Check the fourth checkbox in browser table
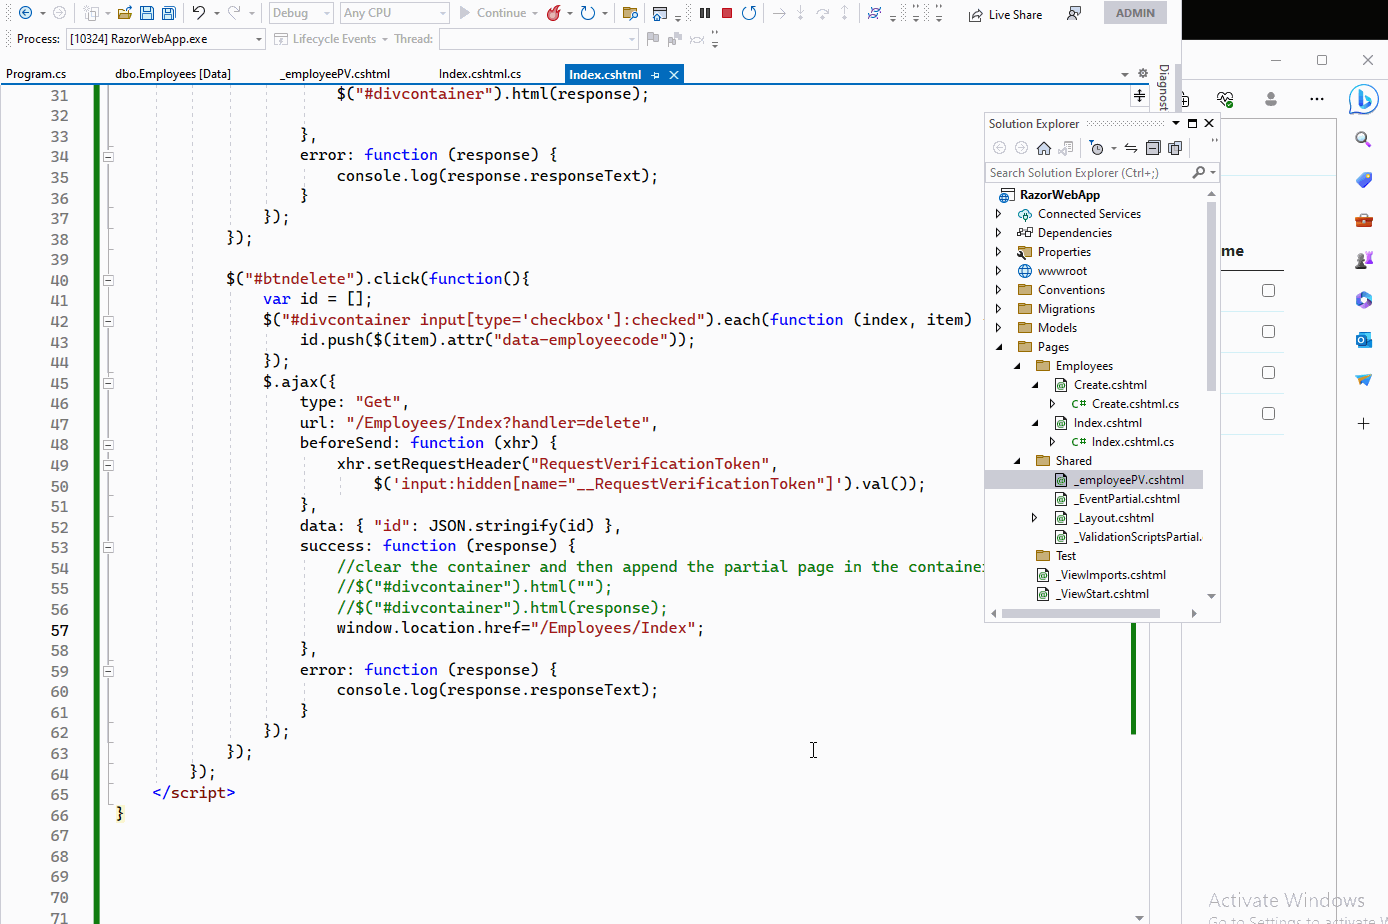Viewport: 1388px width, 924px height. tap(1268, 414)
